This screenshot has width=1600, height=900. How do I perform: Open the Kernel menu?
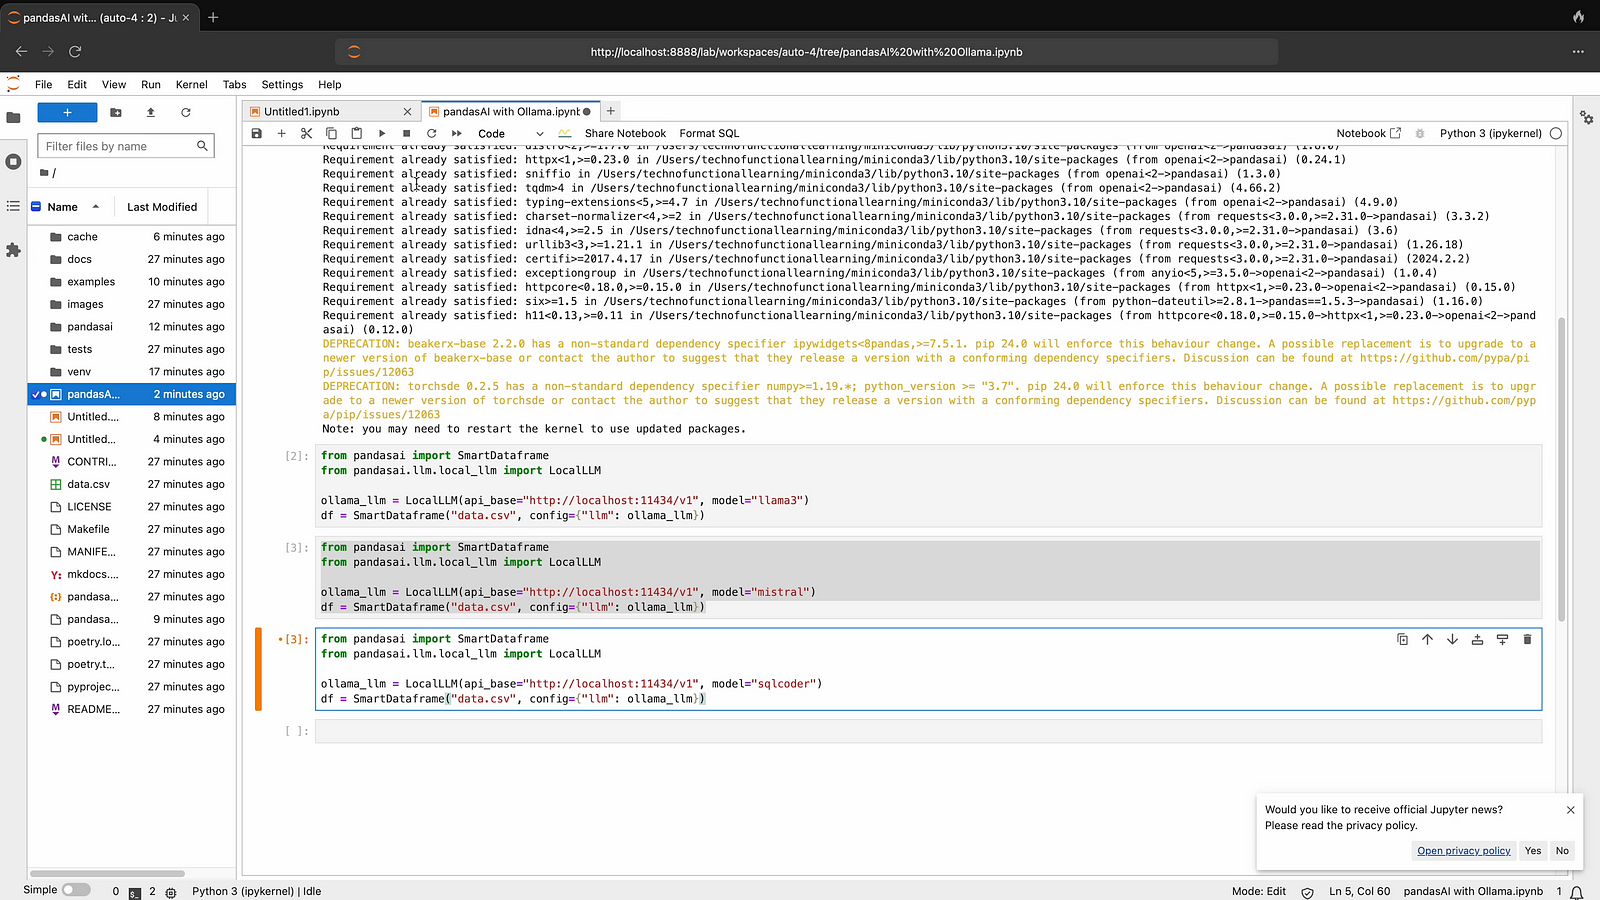[x=191, y=85]
